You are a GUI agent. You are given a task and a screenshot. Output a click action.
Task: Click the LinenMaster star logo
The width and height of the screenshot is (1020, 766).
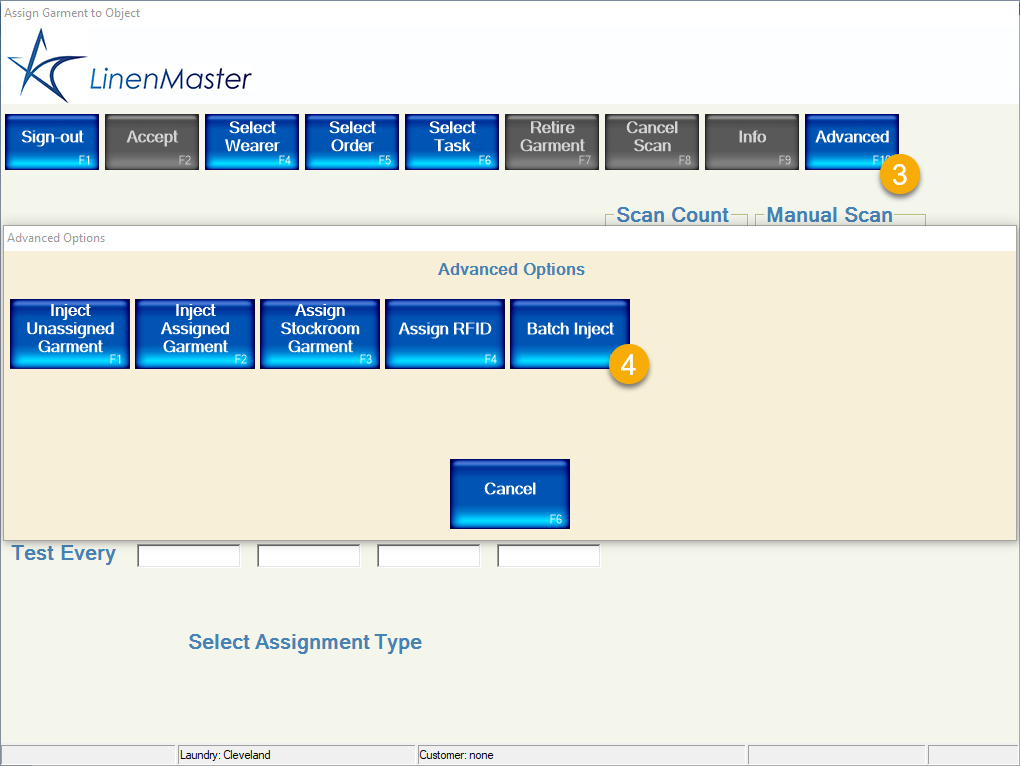tap(42, 67)
